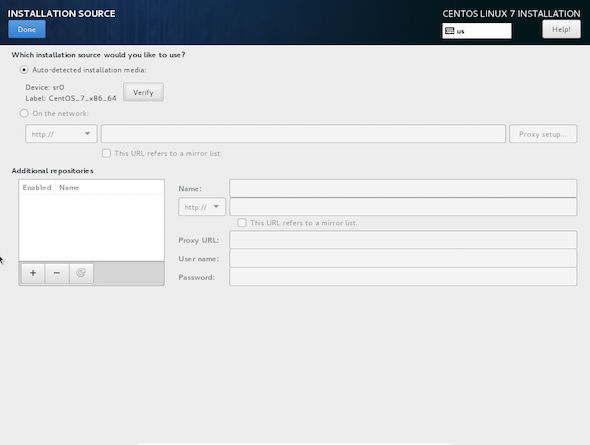Check mirror list box under network URL

click(x=106, y=153)
